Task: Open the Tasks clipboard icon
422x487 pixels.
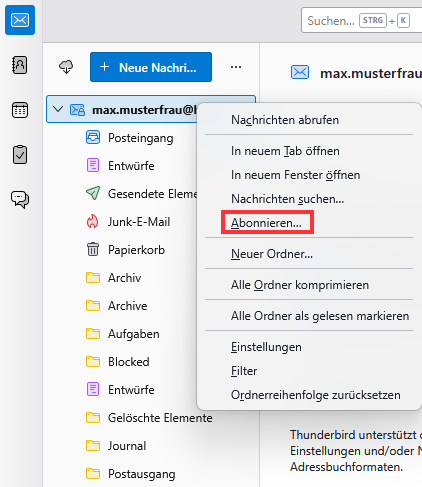Action: [20, 155]
